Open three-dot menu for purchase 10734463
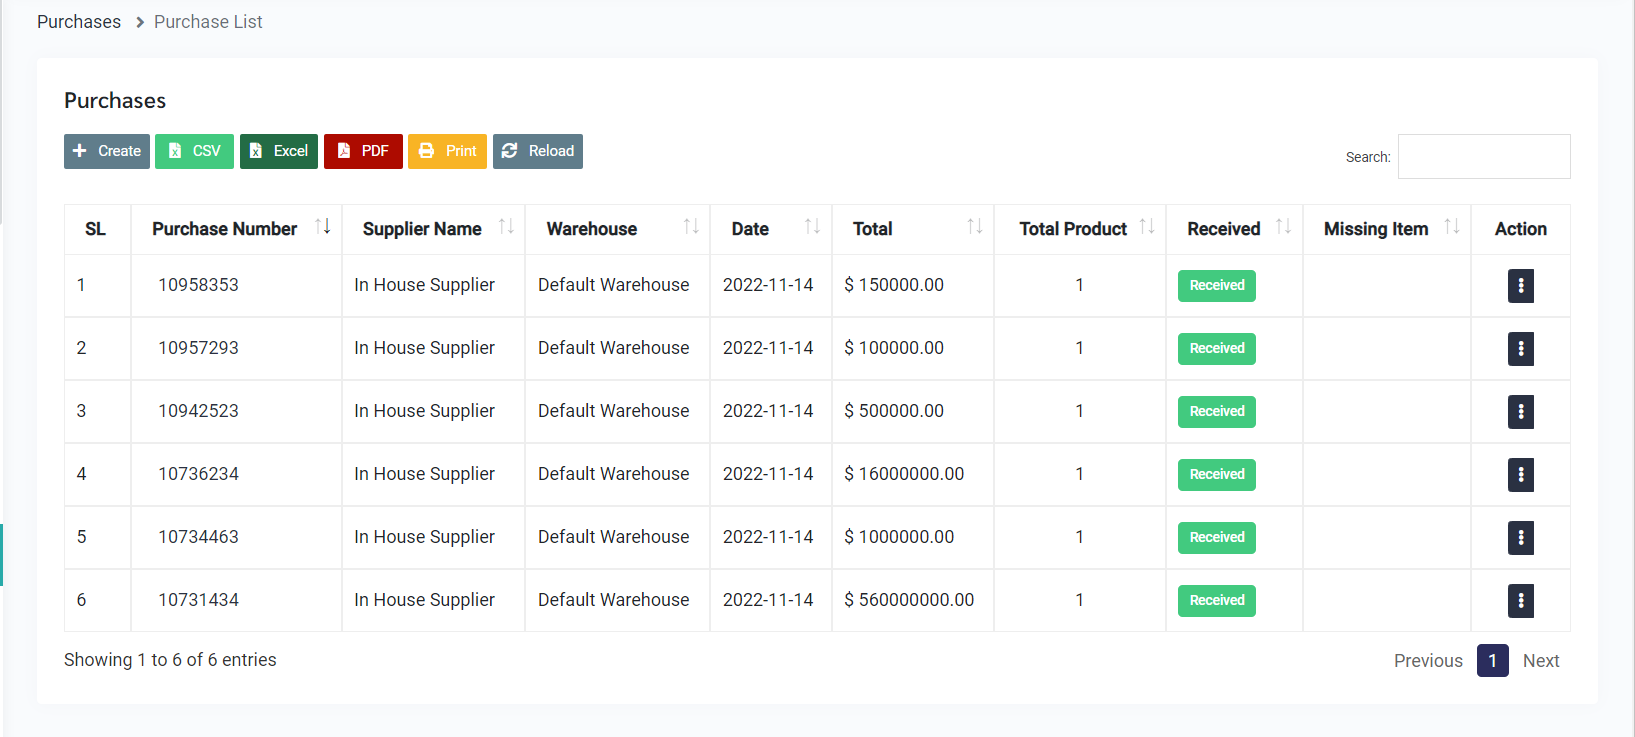Image resolution: width=1635 pixels, height=737 pixels. point(1520,538)
